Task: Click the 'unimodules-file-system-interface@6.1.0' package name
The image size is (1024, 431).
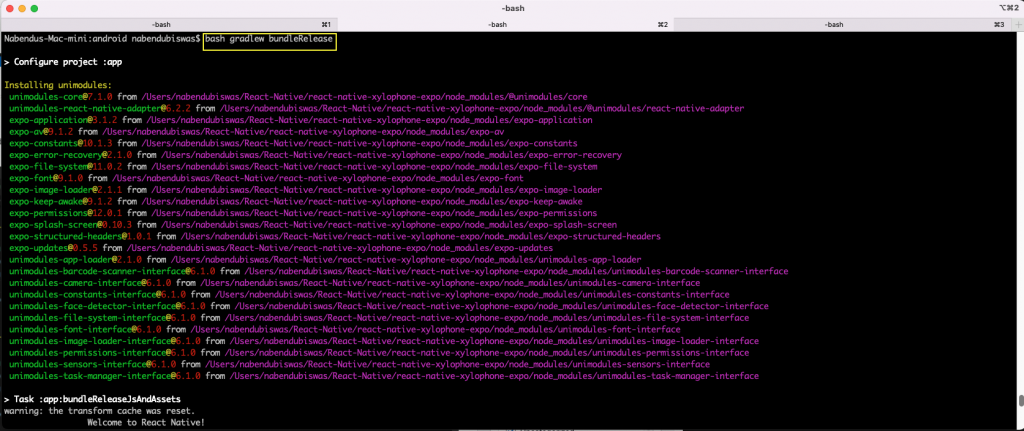Action: [x=103, y=317]
